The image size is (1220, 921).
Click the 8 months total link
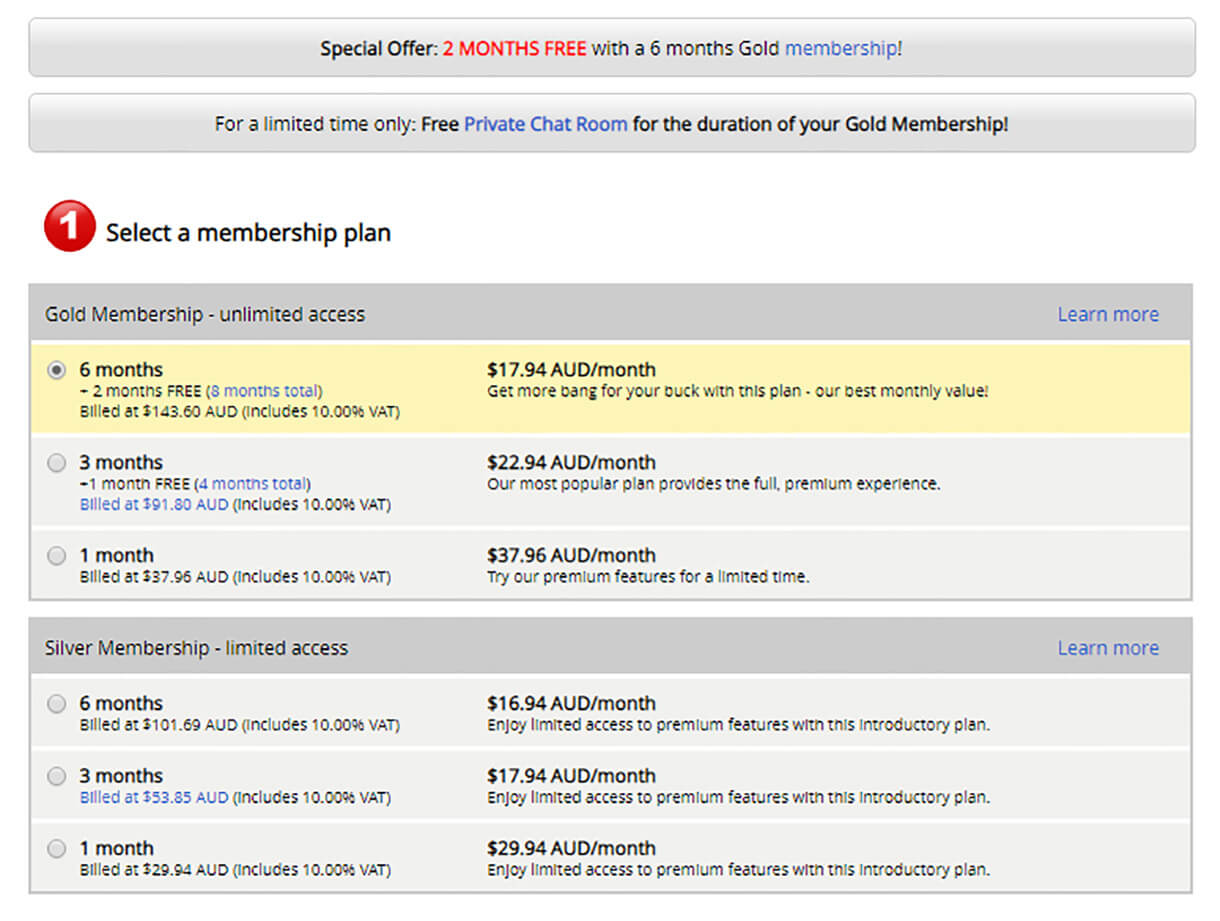tap(265, 391)
